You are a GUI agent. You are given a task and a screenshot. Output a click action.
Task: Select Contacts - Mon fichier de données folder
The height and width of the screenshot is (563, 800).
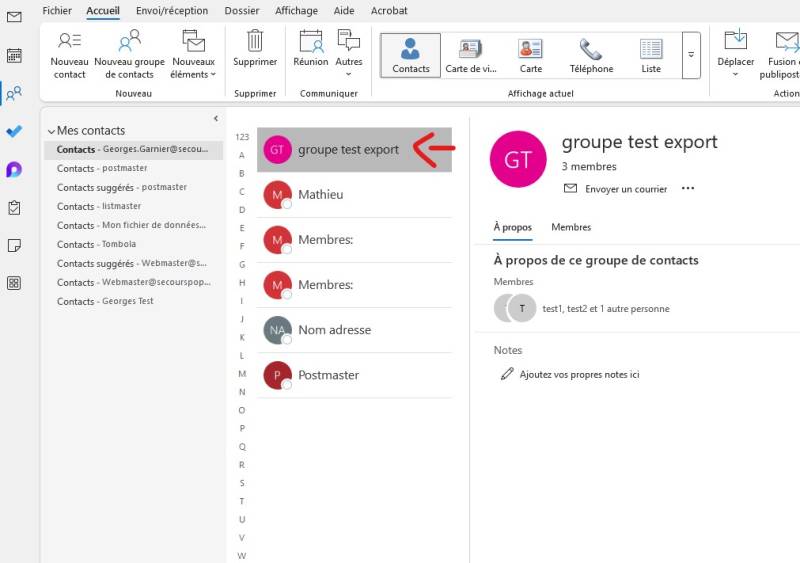[x=134, y=225]
